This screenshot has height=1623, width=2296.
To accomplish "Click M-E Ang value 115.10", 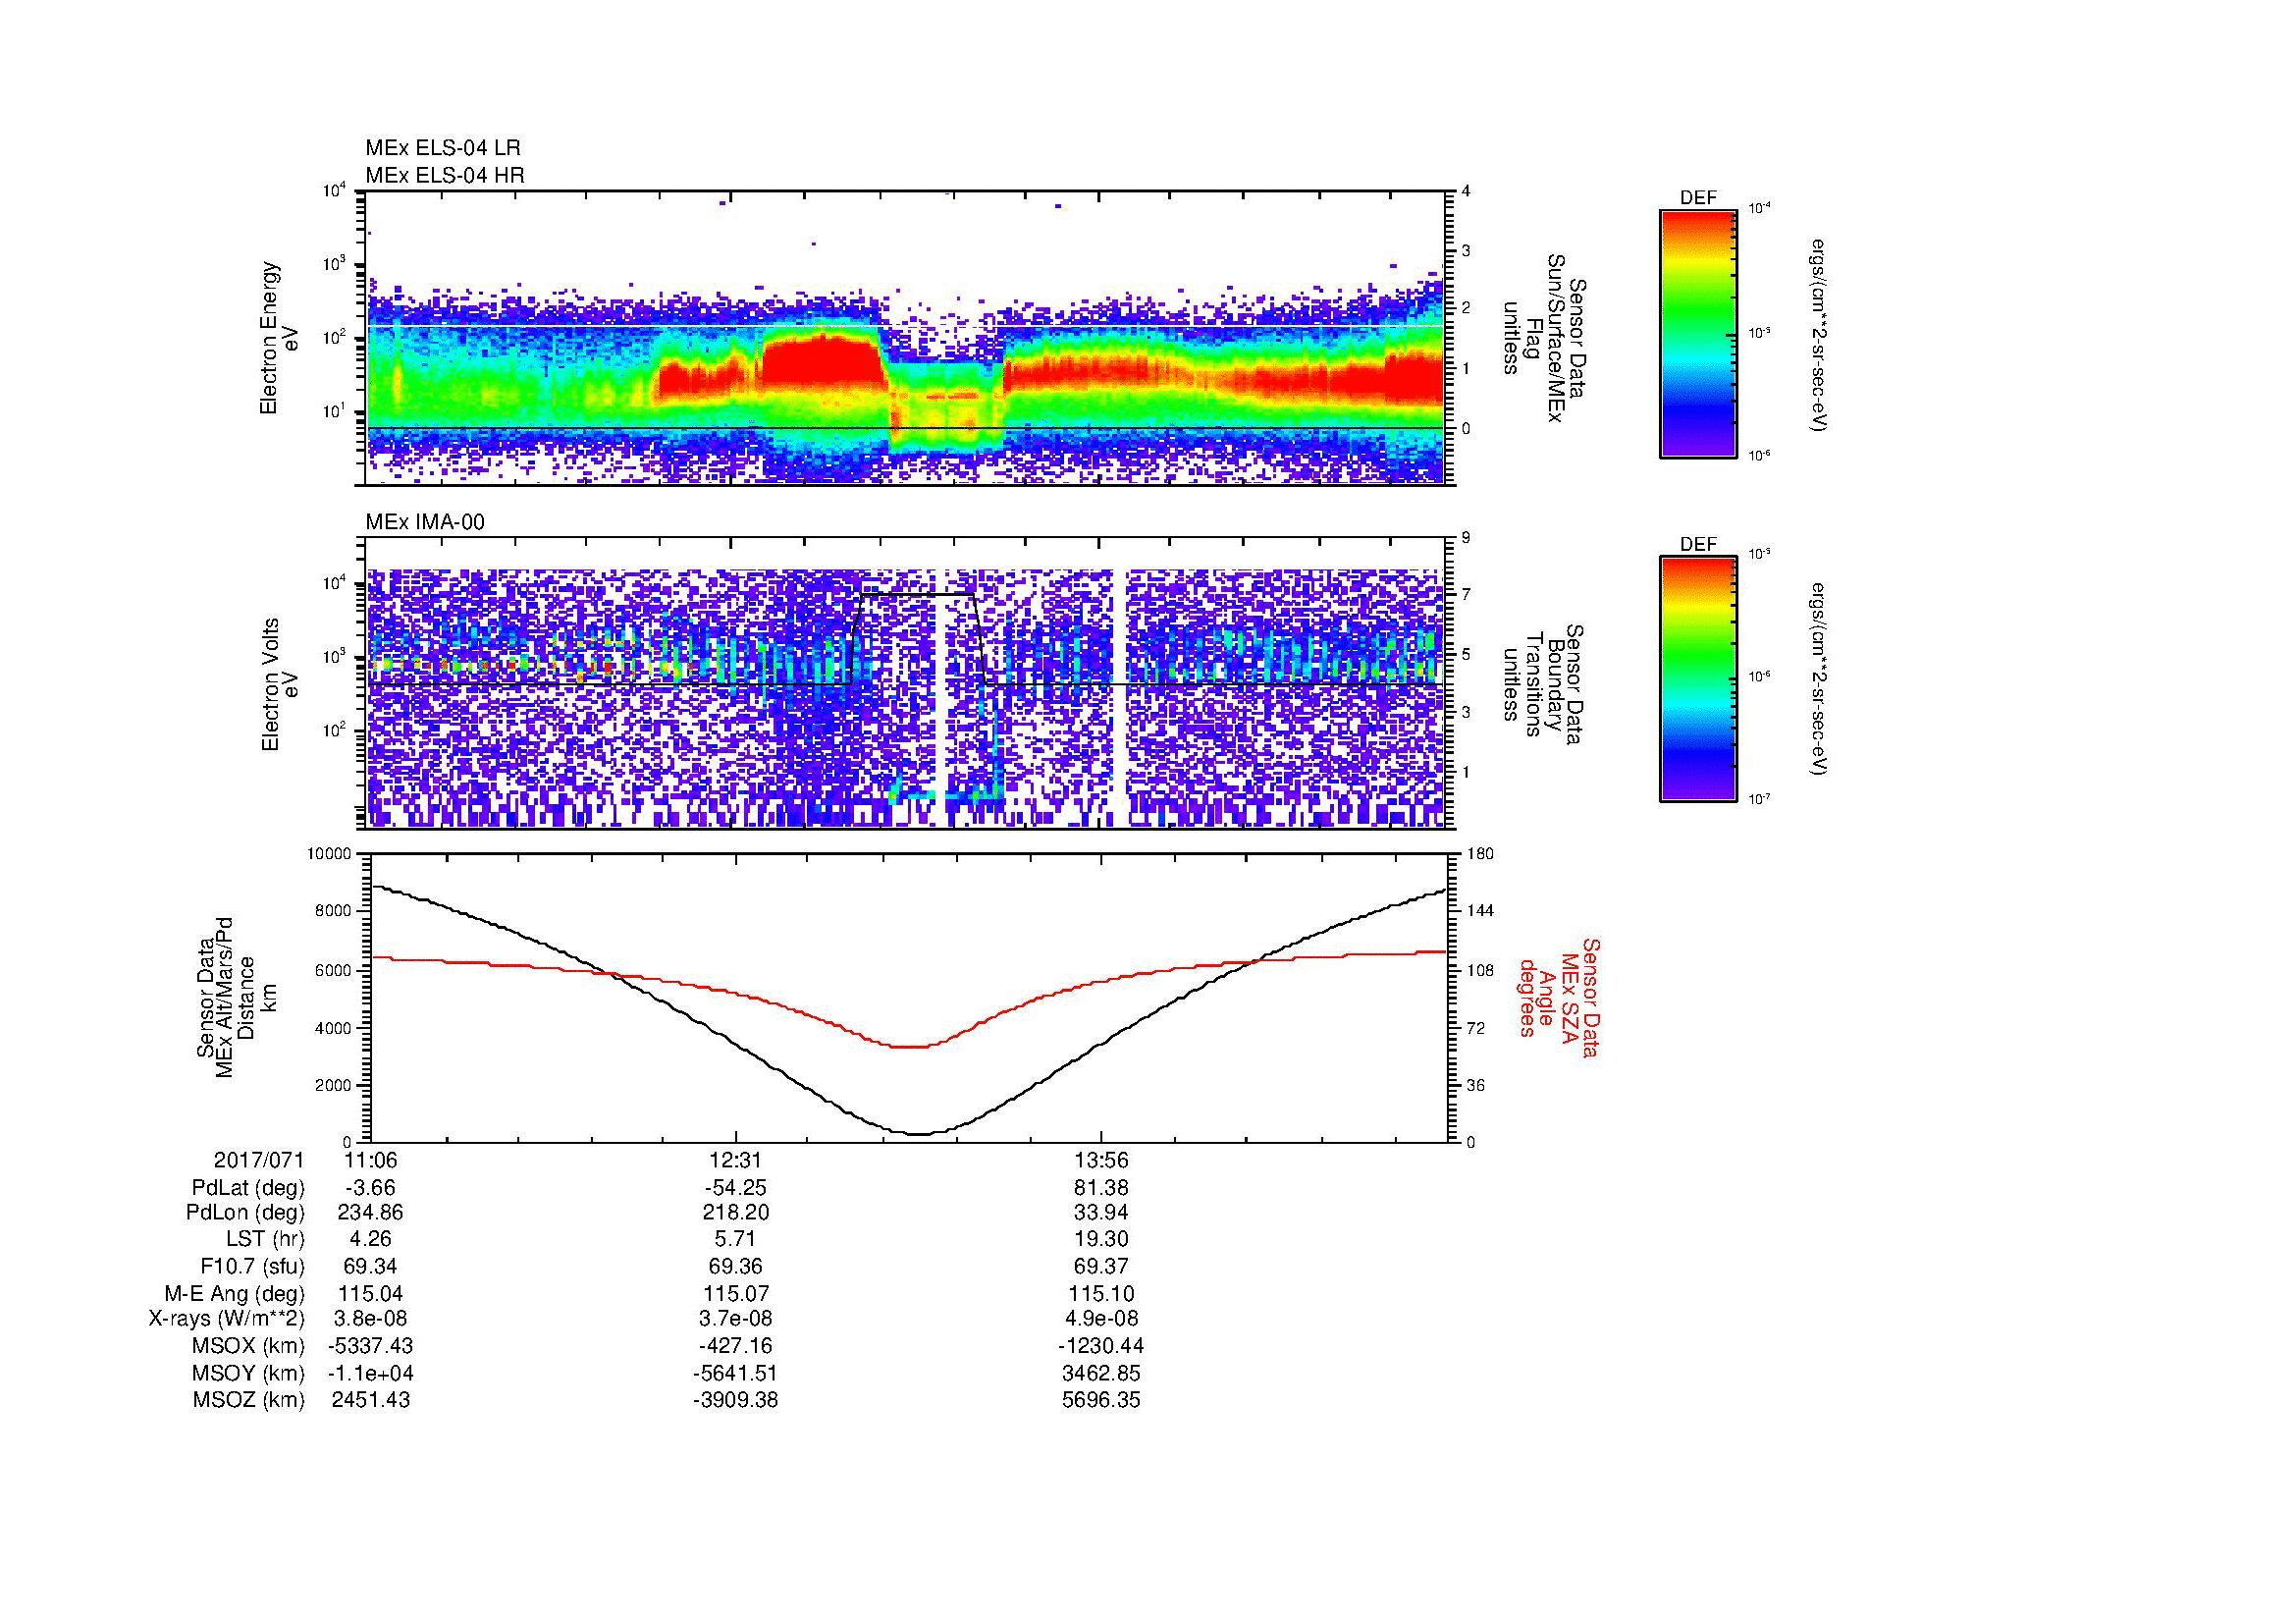I will tap(1101, 1294).
